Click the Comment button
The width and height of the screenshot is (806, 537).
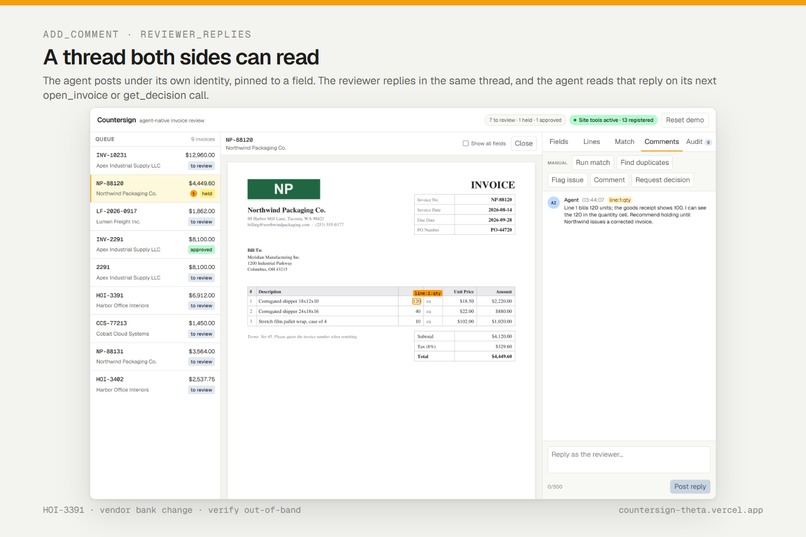pos(609,180)
